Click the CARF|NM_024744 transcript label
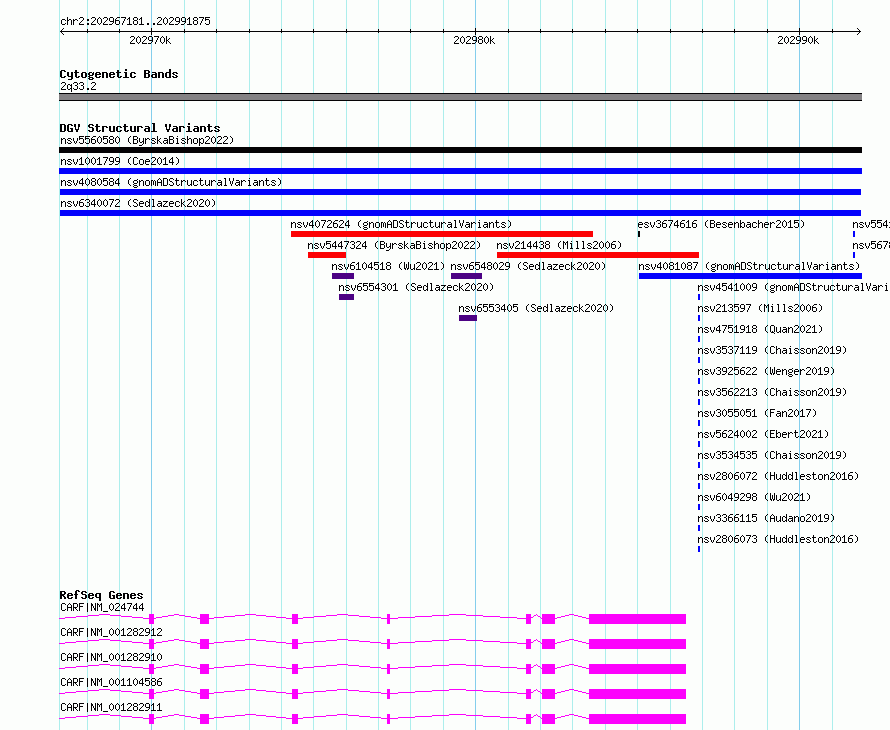890x730 pixels. coord(102,607)
